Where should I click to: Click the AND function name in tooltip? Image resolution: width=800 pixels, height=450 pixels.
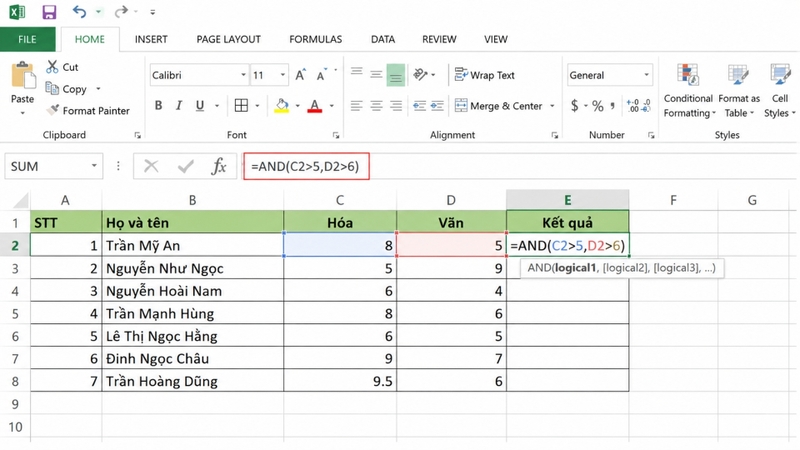point(539,268)
